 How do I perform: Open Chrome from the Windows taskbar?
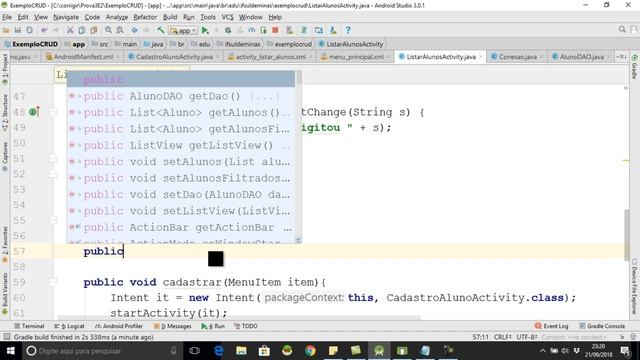point(310,351)
